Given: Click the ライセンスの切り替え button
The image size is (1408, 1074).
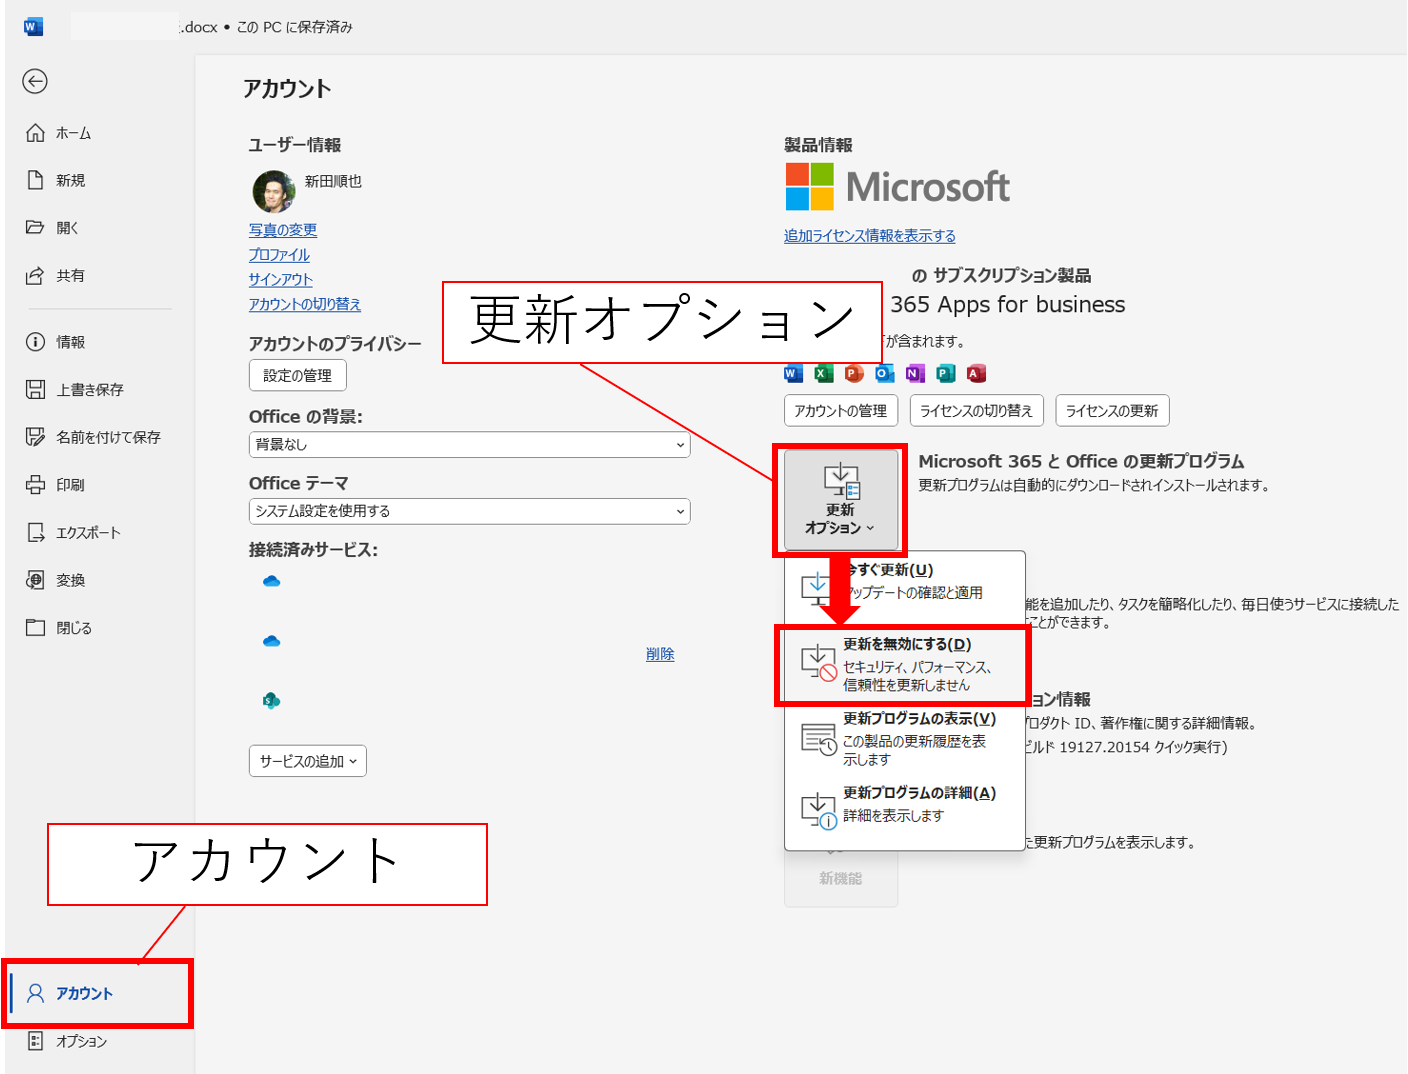Looking at the screenshot, I should [x=976, y=411].
